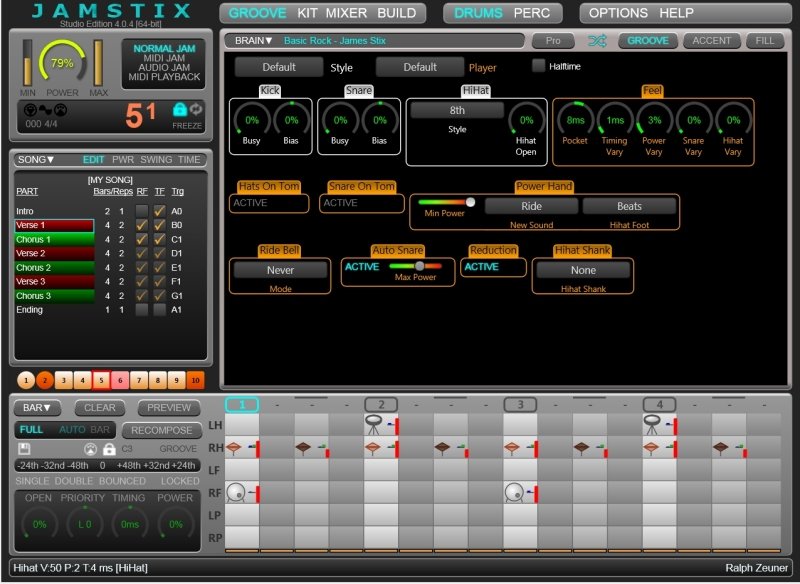800x584 pixels.
Task: Open the BAR dropdown menu
Action: click(37, 408)
